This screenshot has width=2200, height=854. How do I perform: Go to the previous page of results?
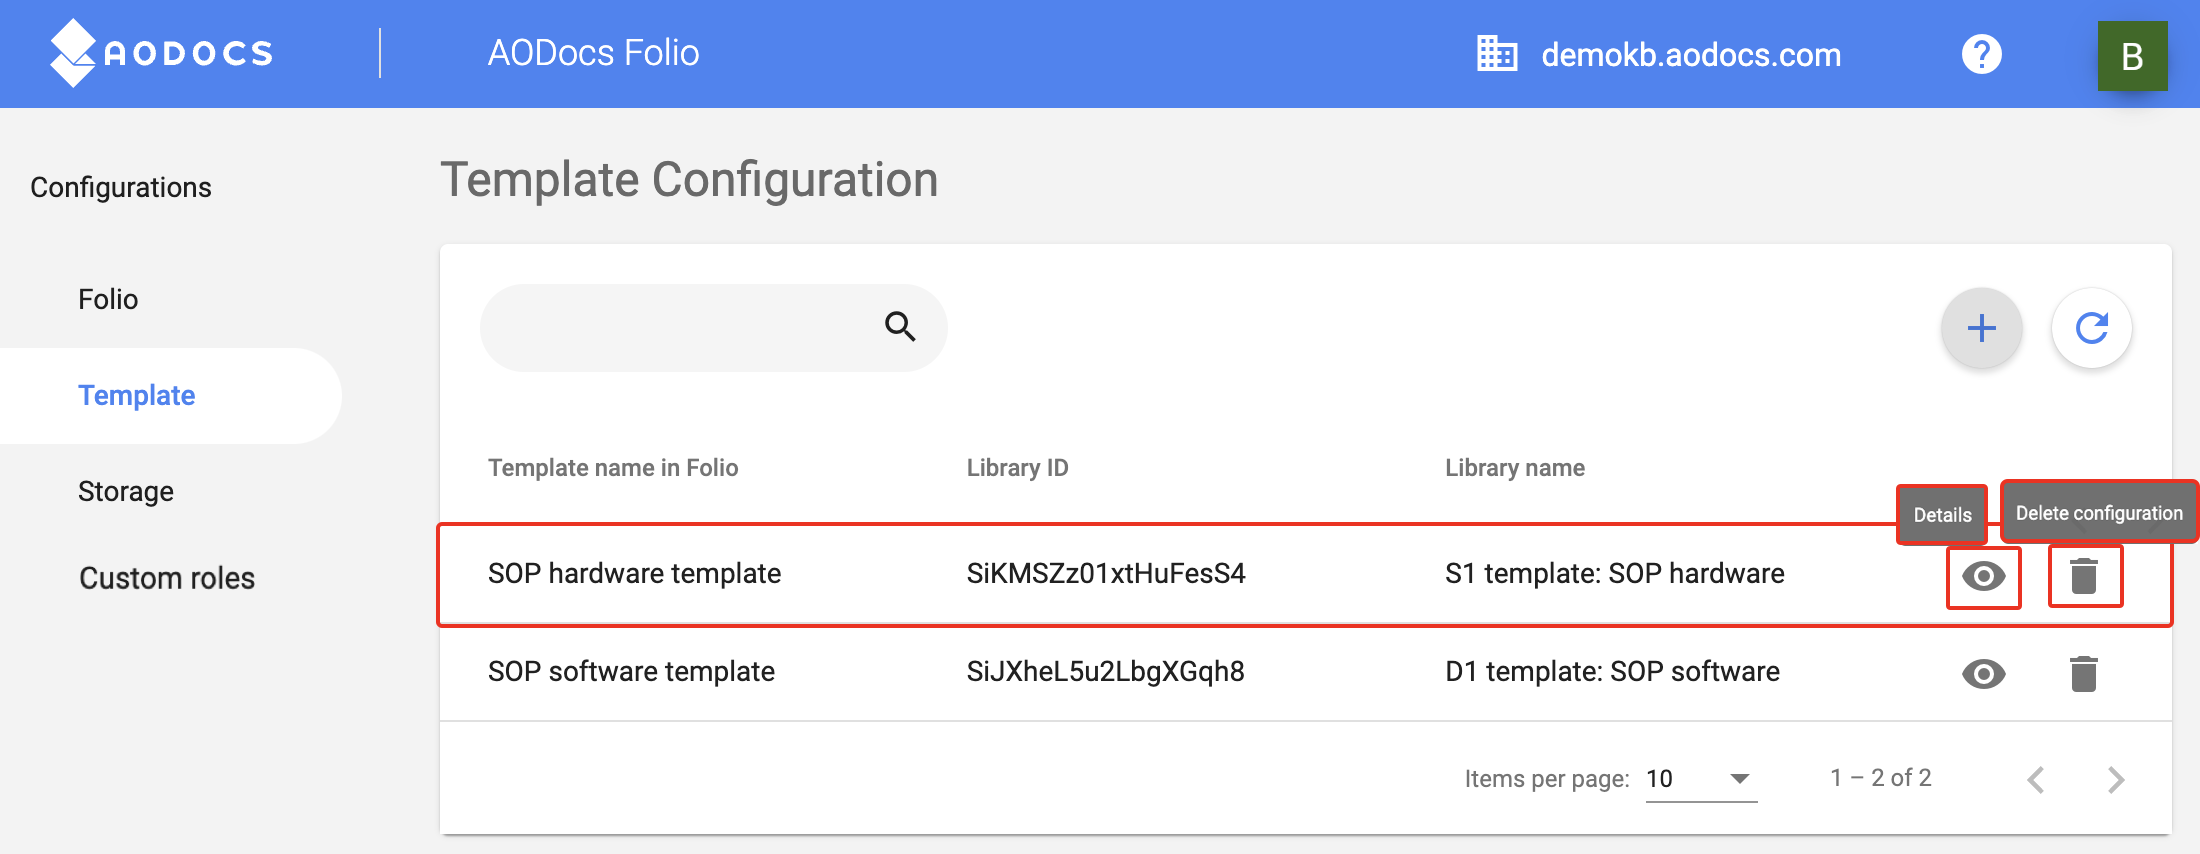(x=2036, y=779)
